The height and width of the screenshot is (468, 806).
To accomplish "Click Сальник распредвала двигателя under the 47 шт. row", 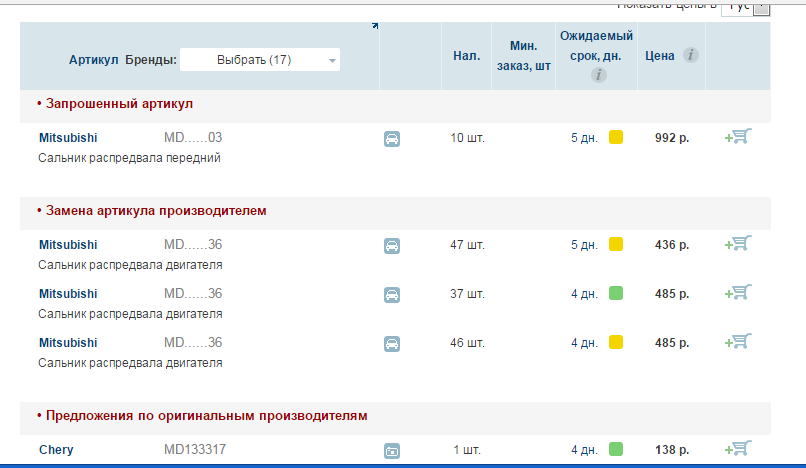I will tap(130, 265).
